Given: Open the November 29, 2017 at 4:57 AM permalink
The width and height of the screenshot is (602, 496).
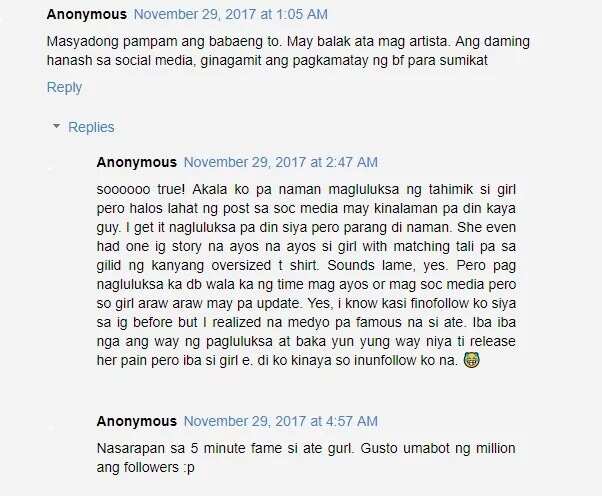Looking at the screenshot, I should 281,421.
